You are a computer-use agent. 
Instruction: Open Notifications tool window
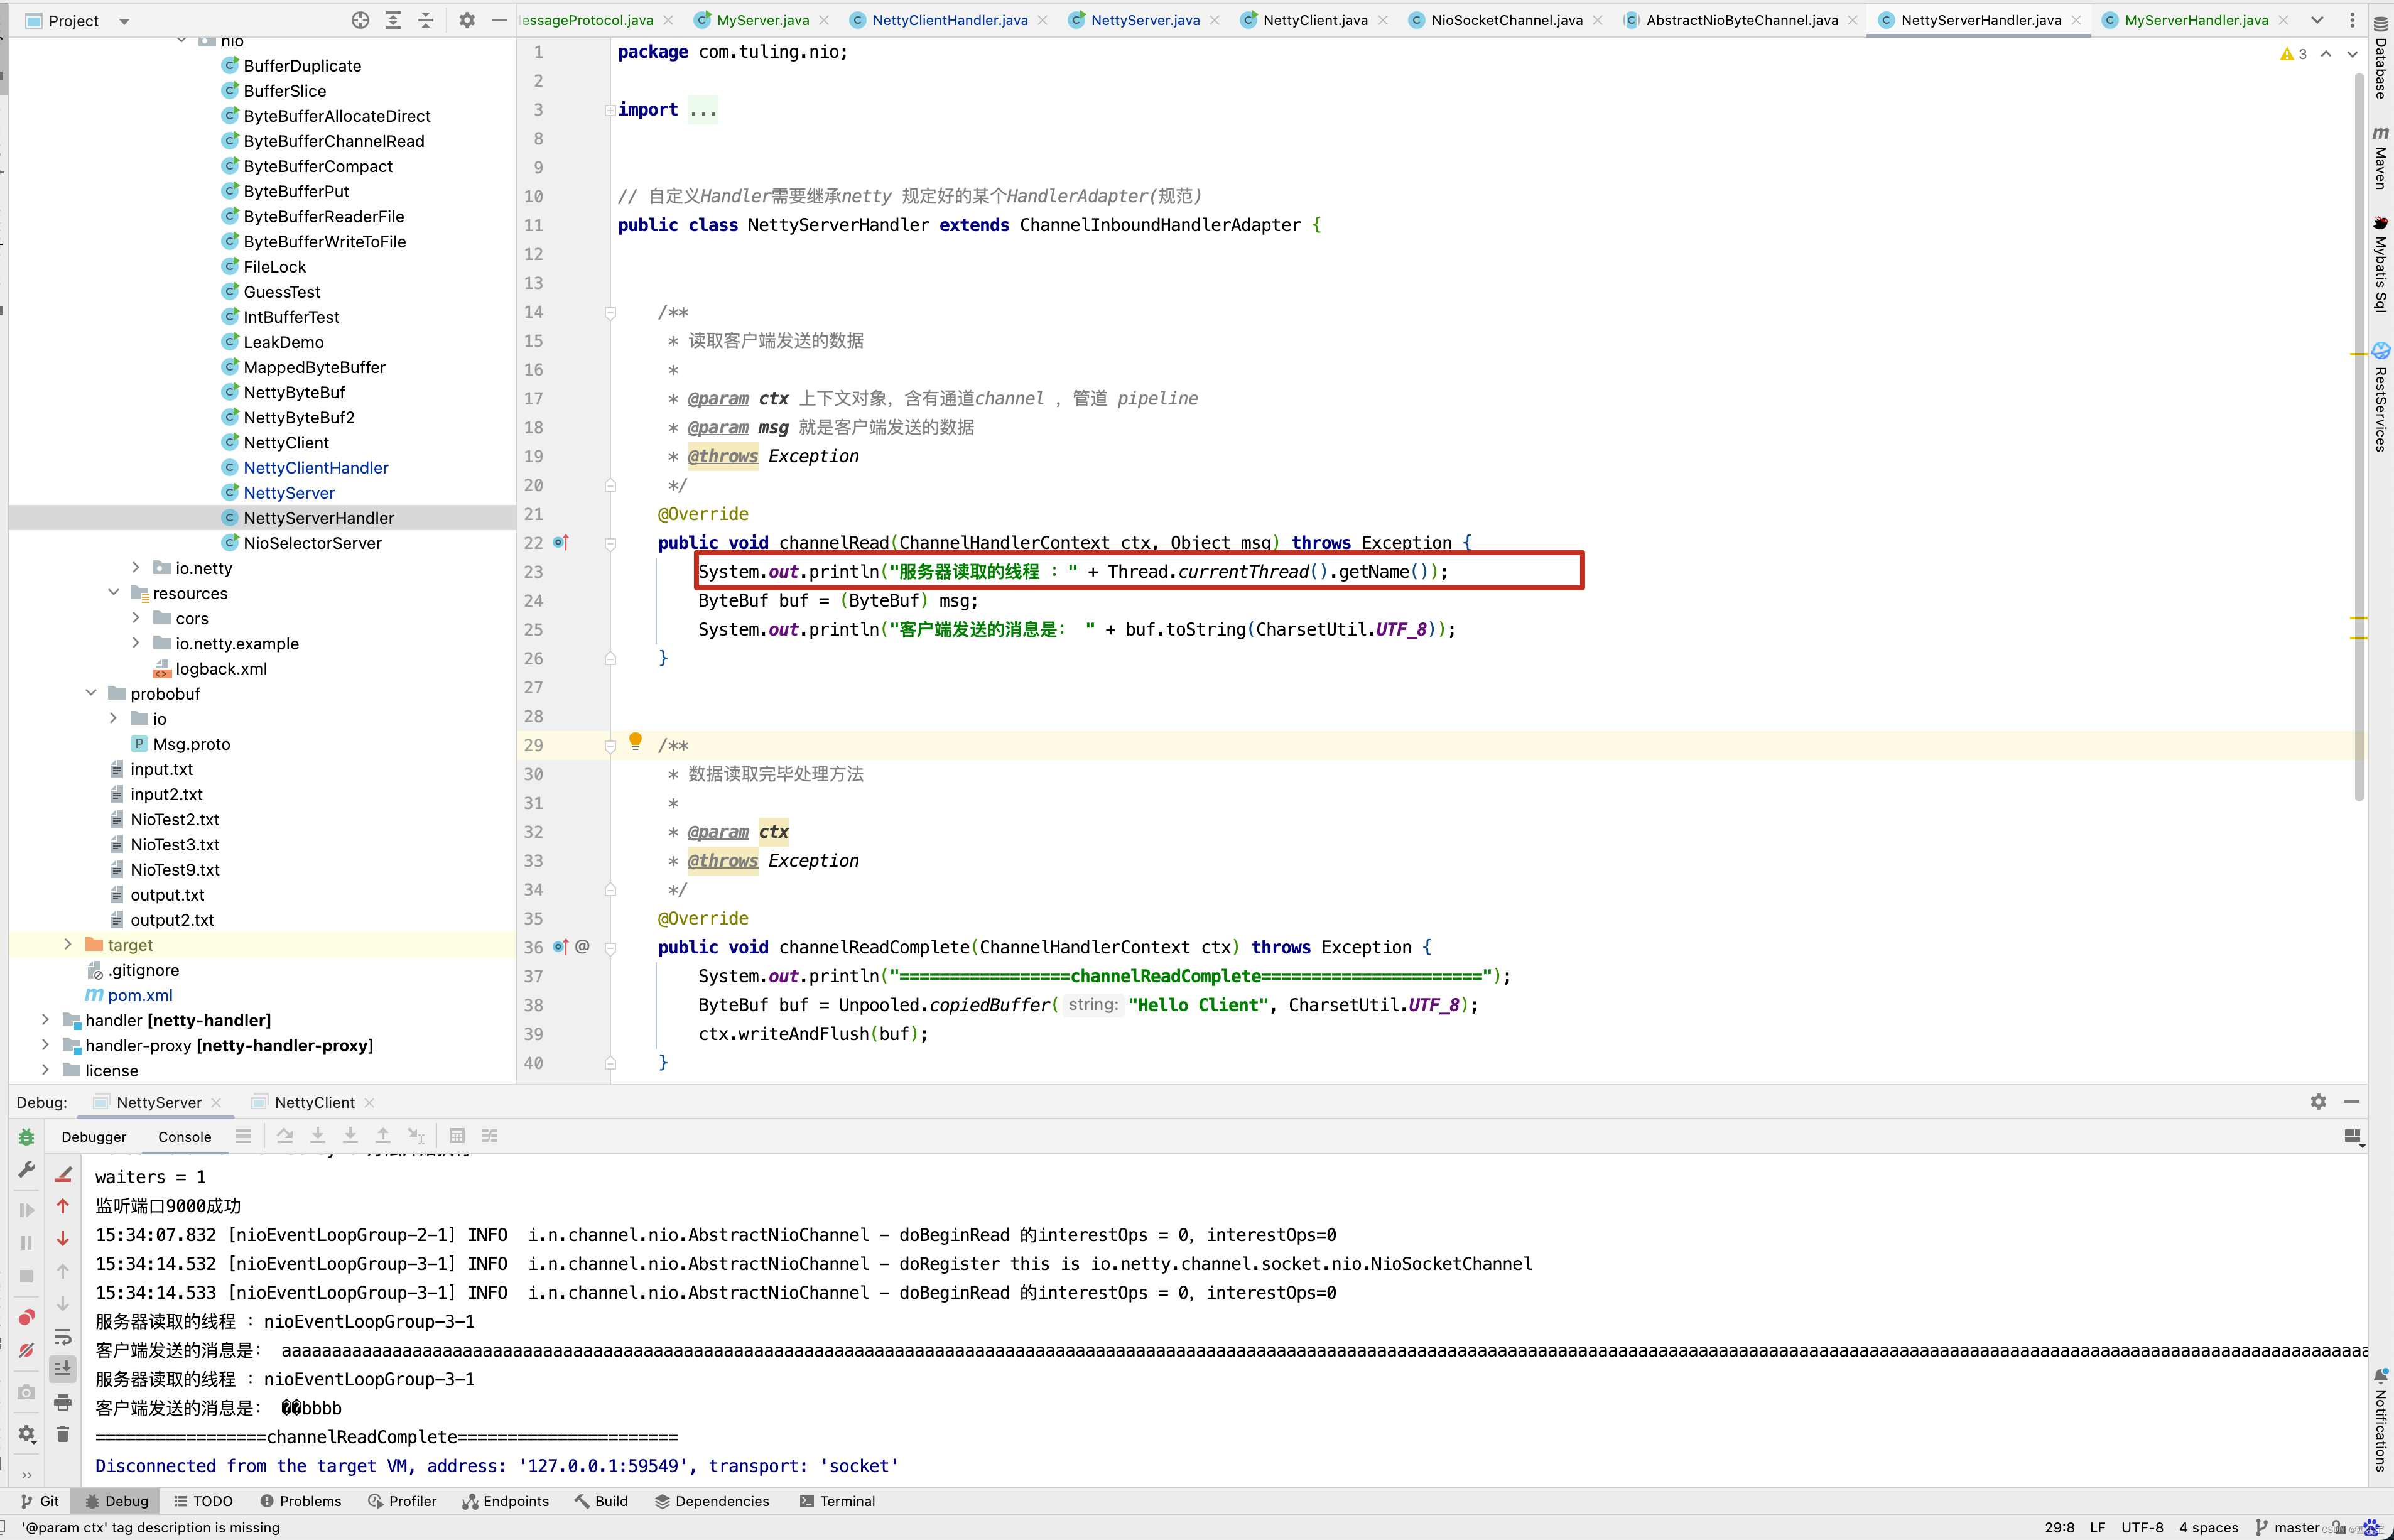tap(2381, 1421)
